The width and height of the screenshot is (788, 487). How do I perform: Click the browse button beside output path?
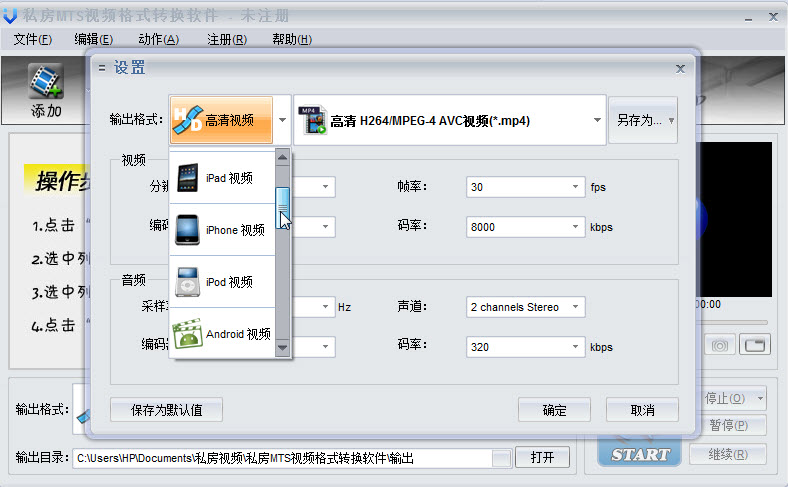[x=502, y=458]
